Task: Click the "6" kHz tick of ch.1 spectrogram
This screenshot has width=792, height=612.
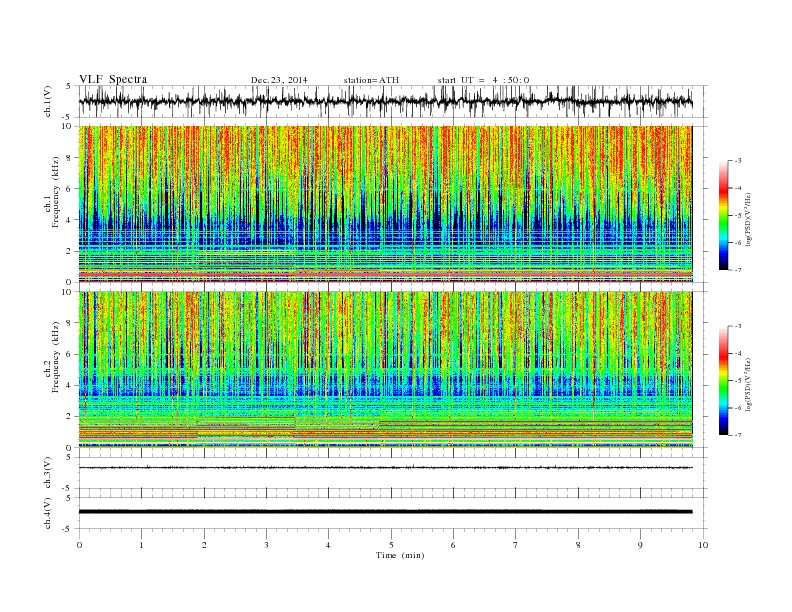Action: (x=69, y=189)
